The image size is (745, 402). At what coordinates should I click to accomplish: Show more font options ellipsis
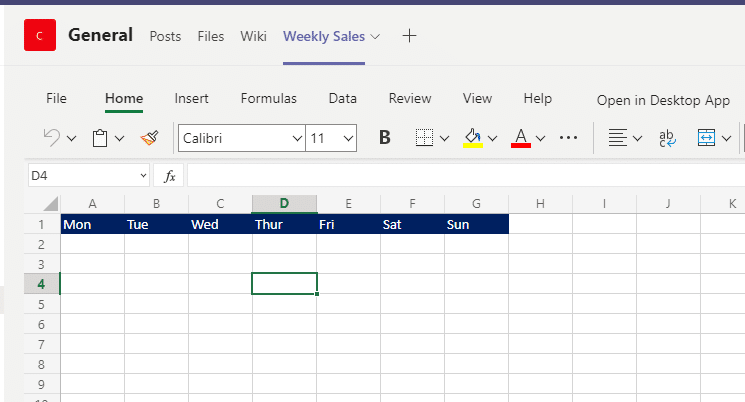coord(569,138)
